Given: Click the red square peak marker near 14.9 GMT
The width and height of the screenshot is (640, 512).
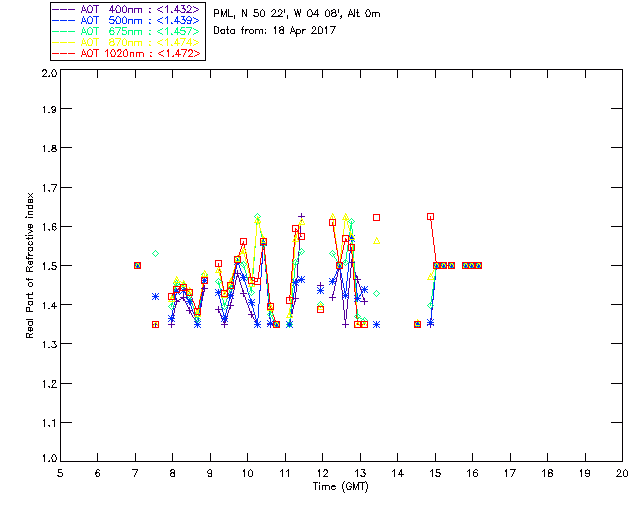Looking at the screenshot, I should coord(430,216).
